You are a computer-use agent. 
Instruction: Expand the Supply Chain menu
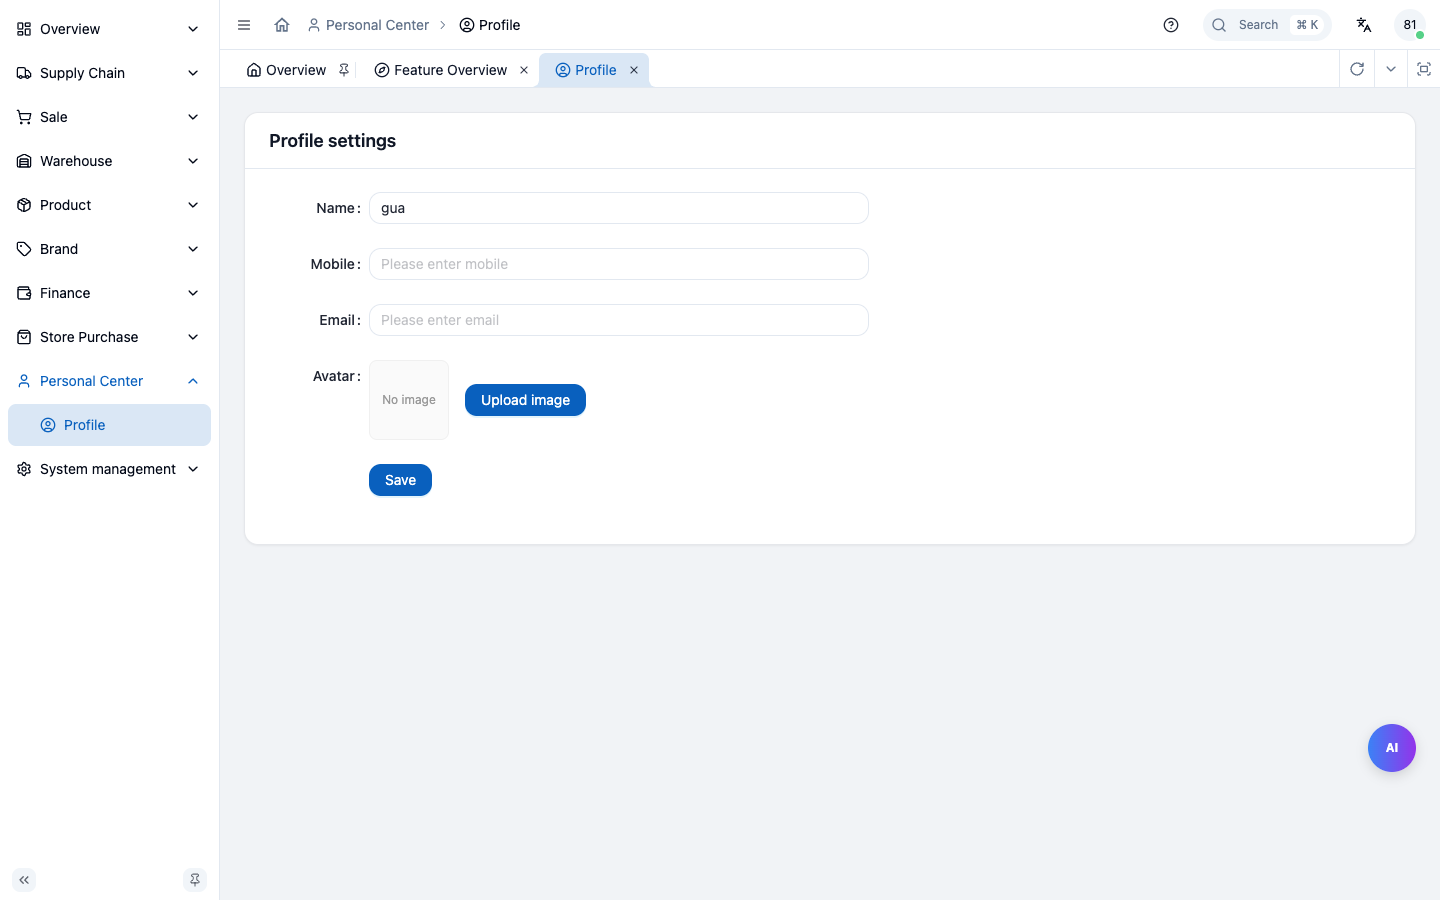pyautogui.click(x=109, y=73)
